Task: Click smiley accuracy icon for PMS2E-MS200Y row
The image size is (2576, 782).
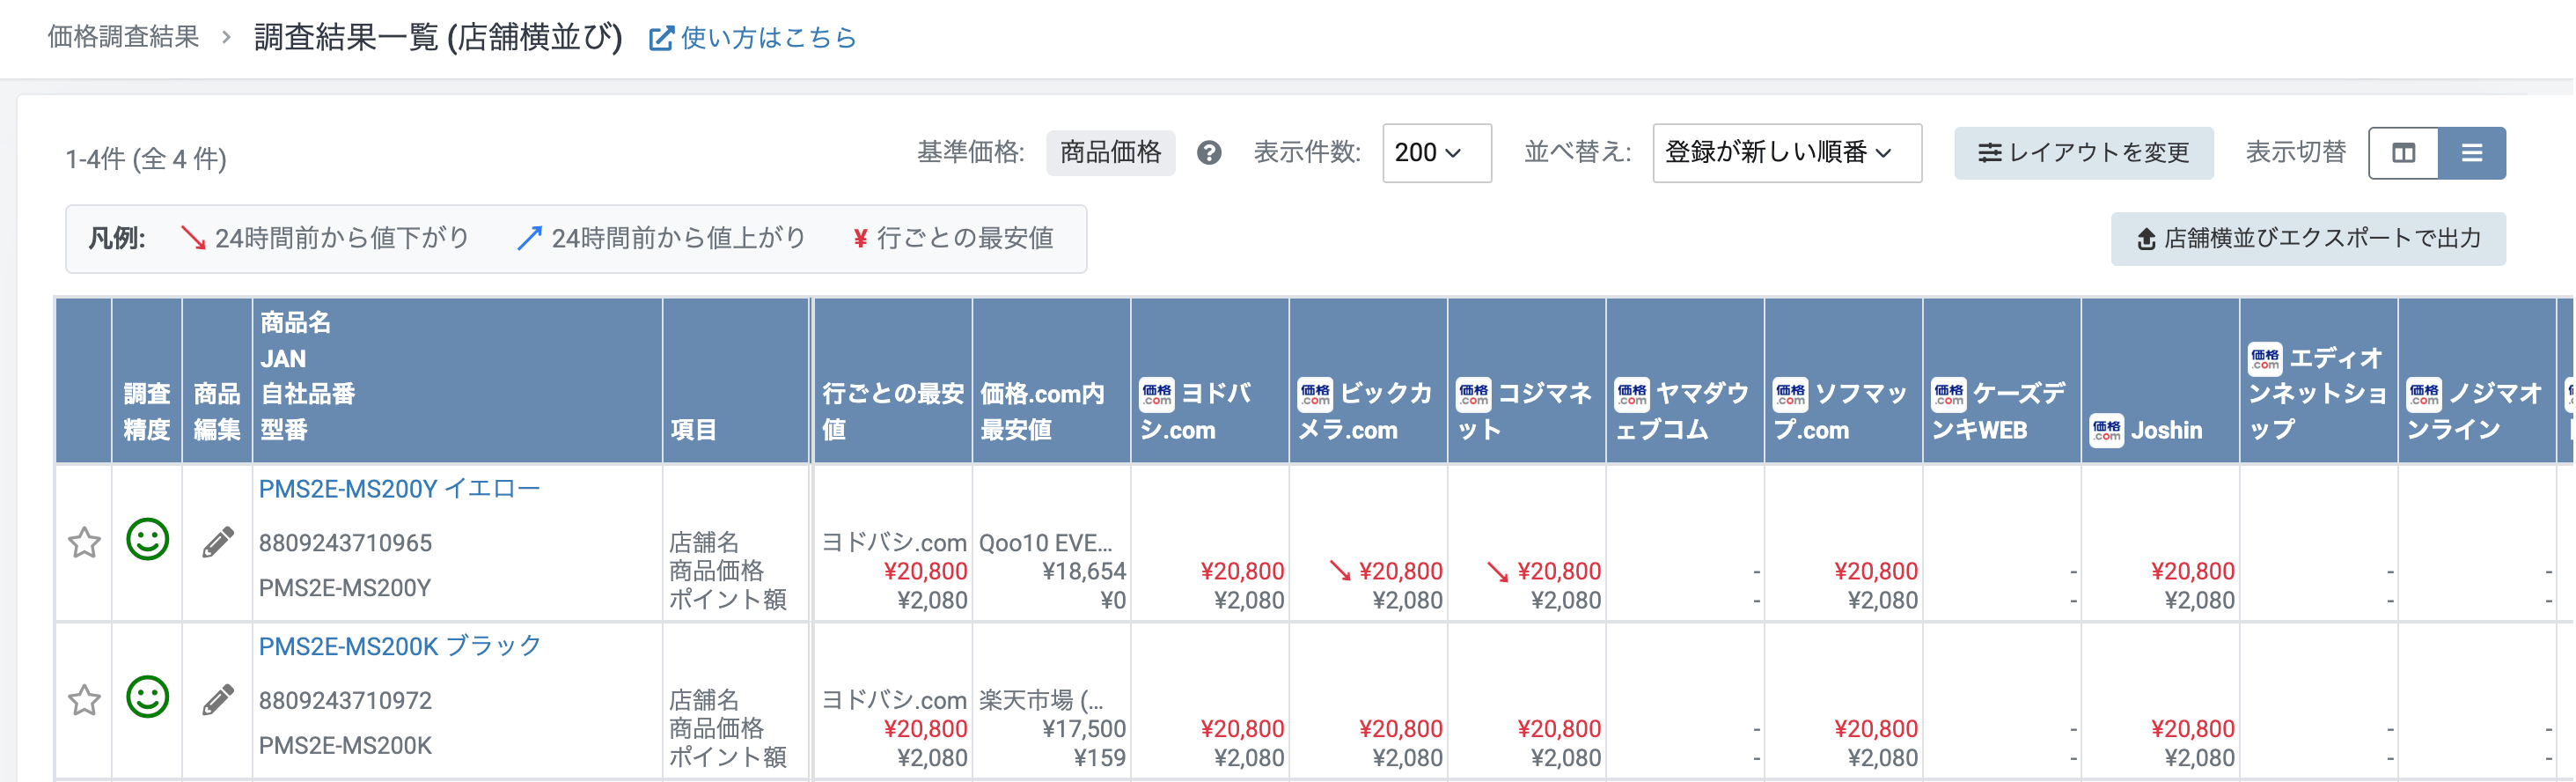Action: (147, 540)
